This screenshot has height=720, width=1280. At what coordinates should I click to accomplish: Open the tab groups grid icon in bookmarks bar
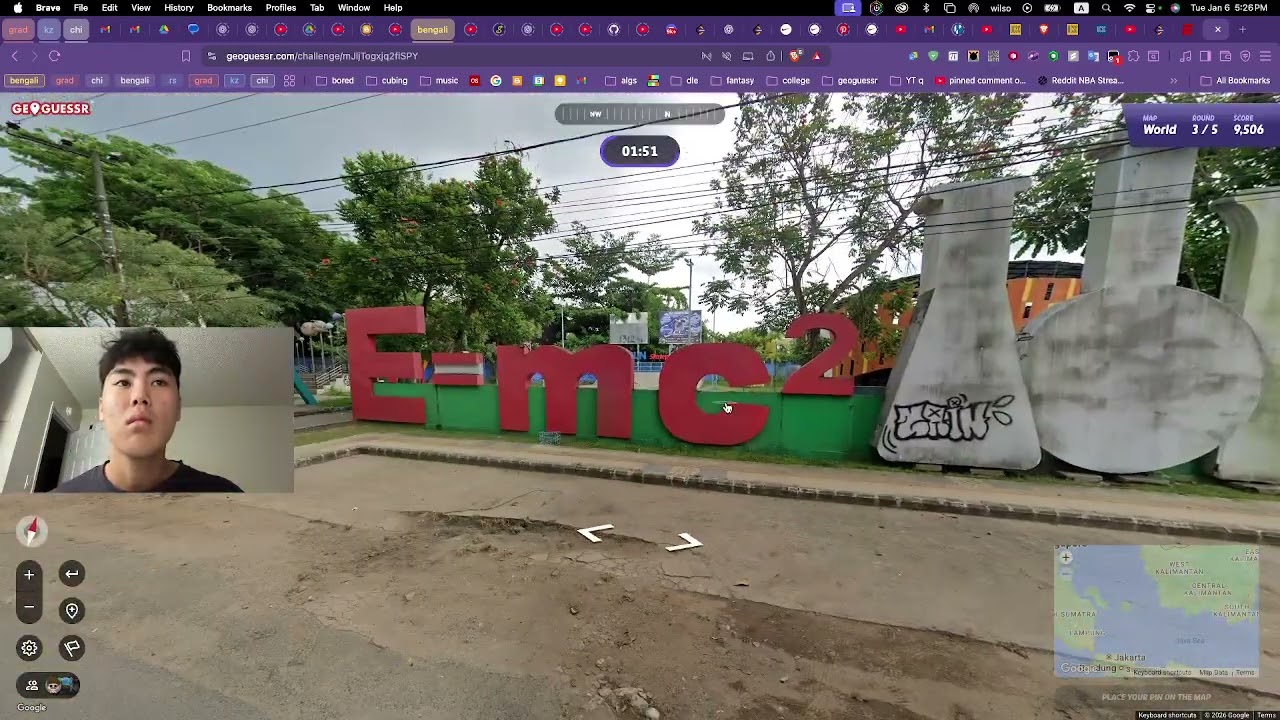pyautogui.click(x=289, y=80)
